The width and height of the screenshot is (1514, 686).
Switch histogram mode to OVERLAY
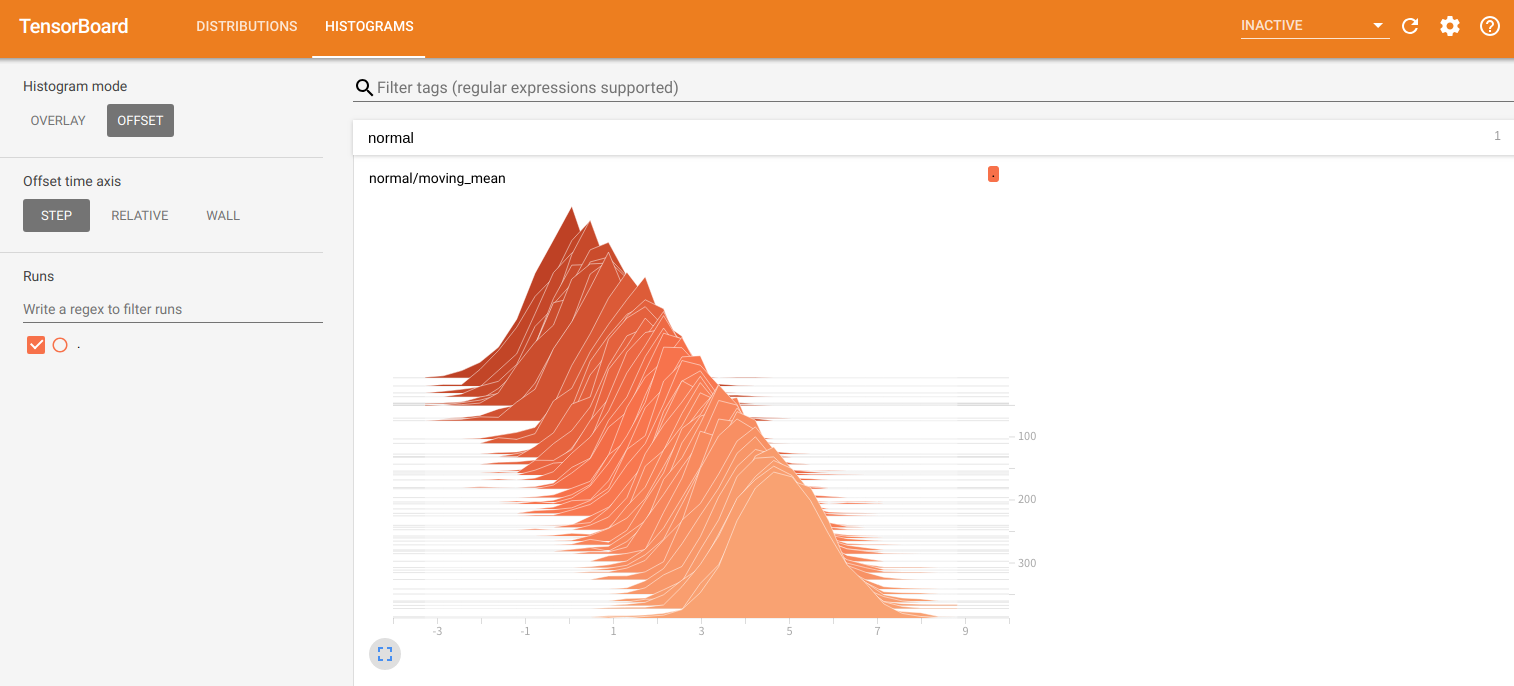pyautogui.click(x=57, y=120)
